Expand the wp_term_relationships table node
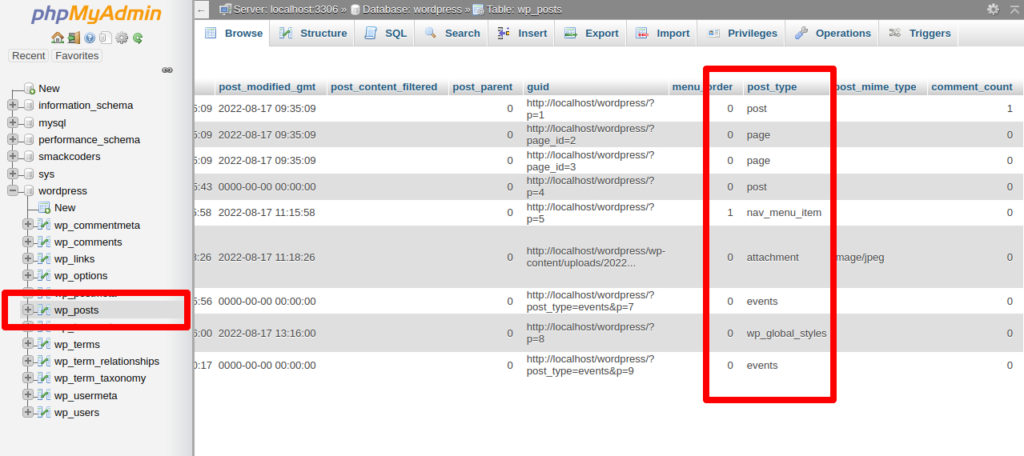This screenshot has height=456, width=1024. pos(28,361)
